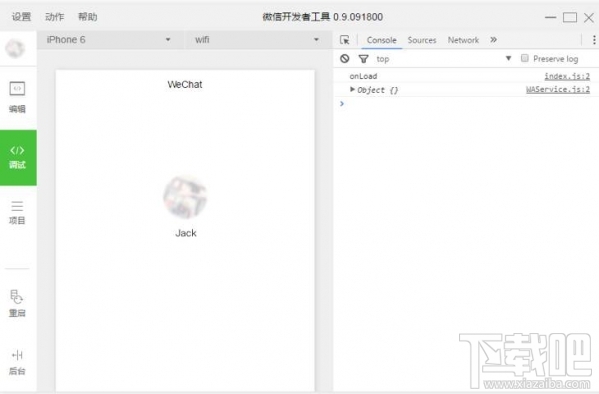Viewport: 599px width, 394px height.
Task: Toggle the console filter icon
Action: pyautogui.click(x=363, y=59)
